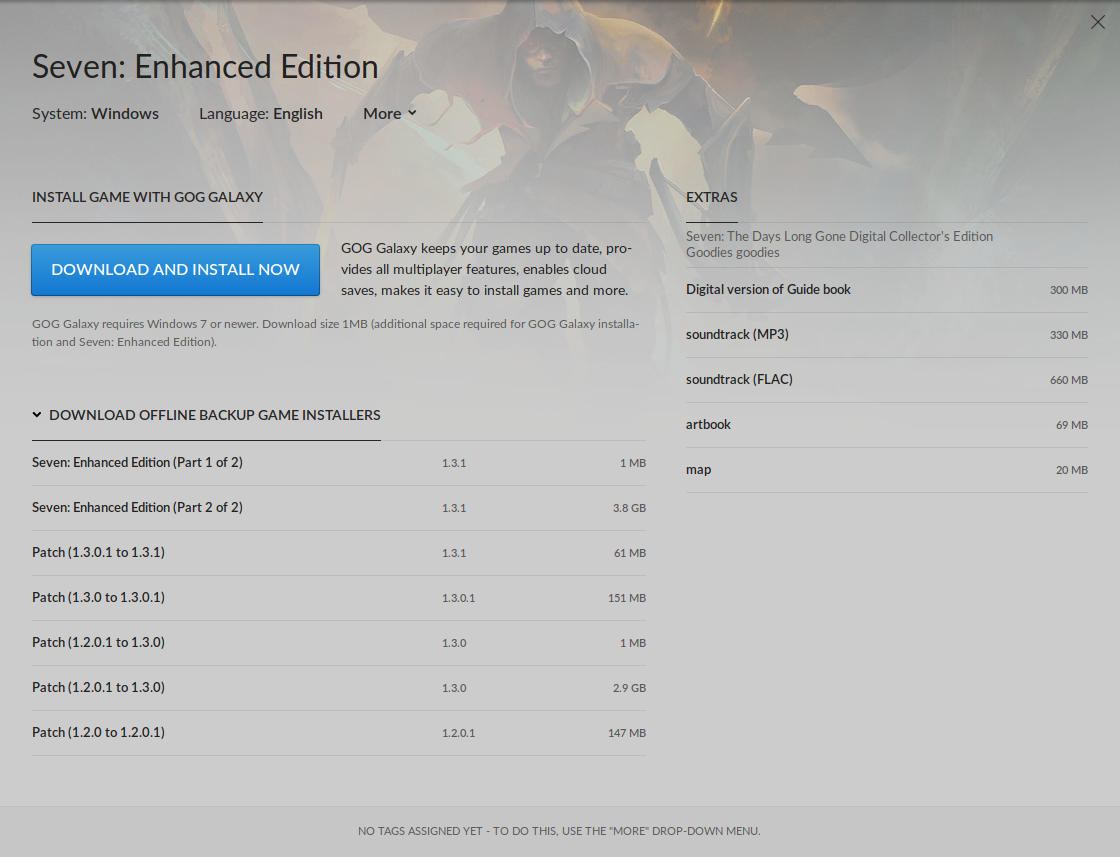Click the version number 1.3.0.1

tap(459, 598)
